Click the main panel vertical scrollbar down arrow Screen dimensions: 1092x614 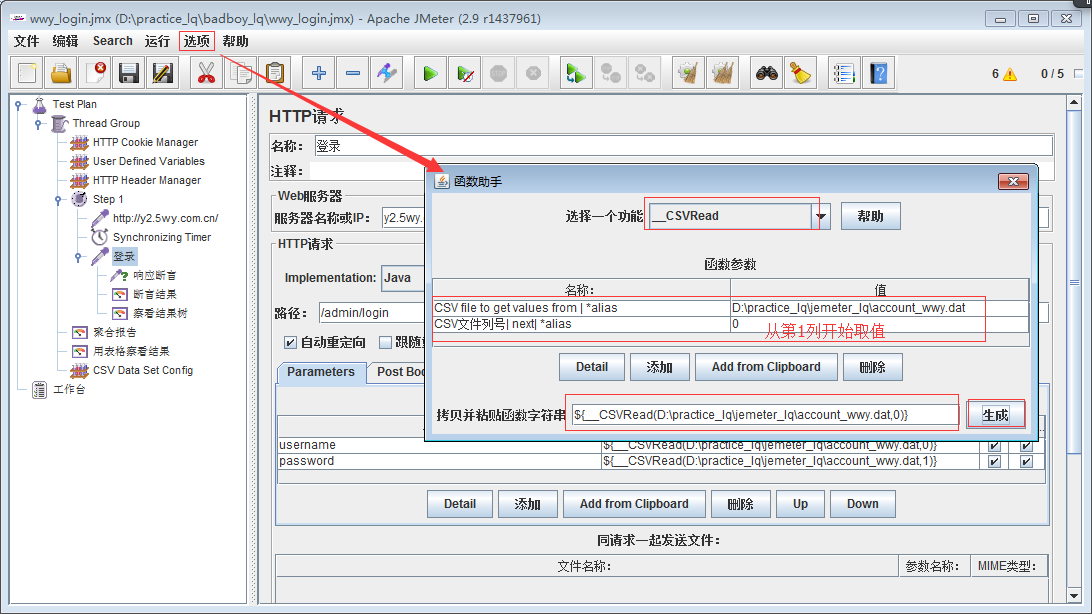tap(1074, 596)
